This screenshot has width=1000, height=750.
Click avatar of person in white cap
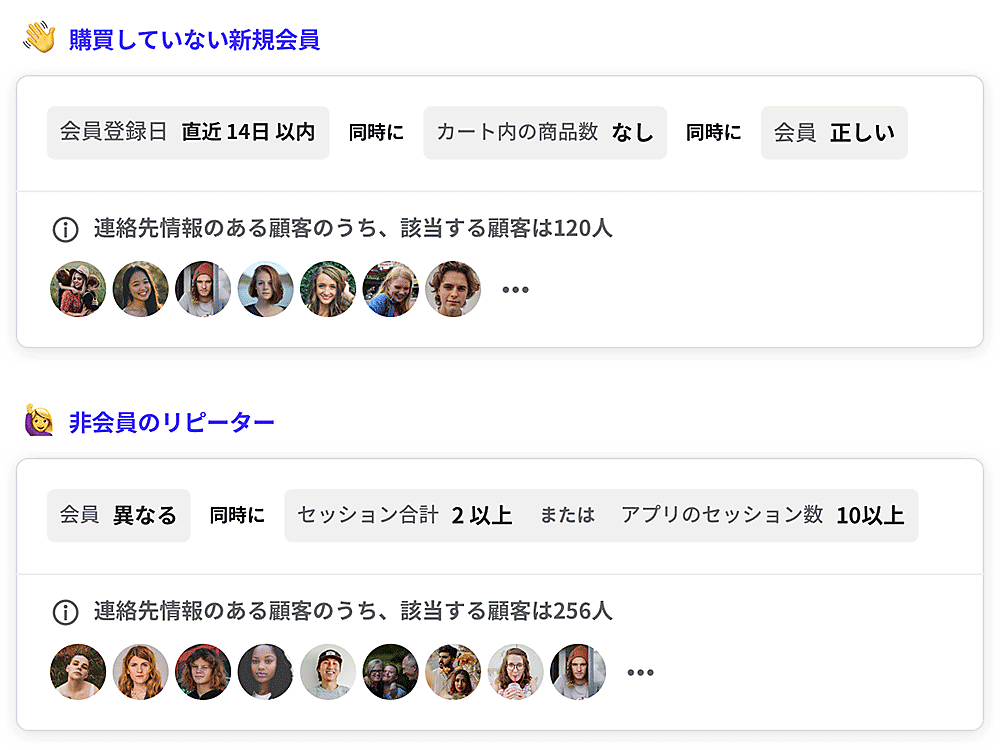click(328, 671)
